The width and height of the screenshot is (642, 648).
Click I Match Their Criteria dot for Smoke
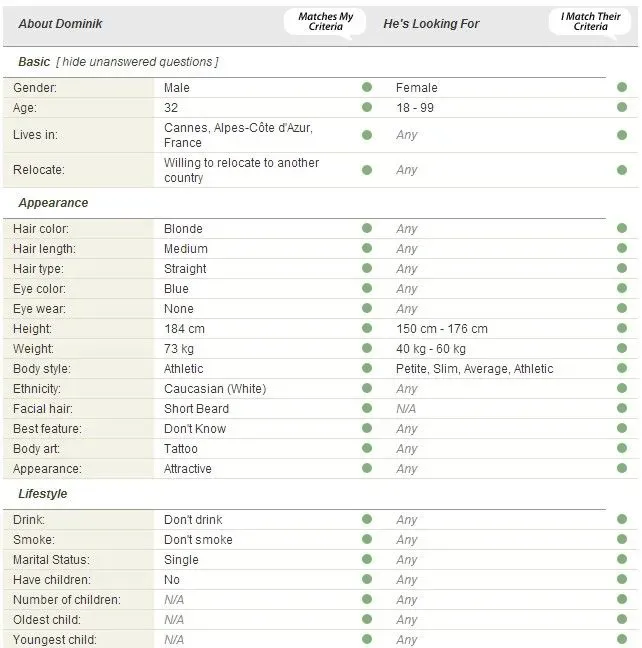point(622,540)
